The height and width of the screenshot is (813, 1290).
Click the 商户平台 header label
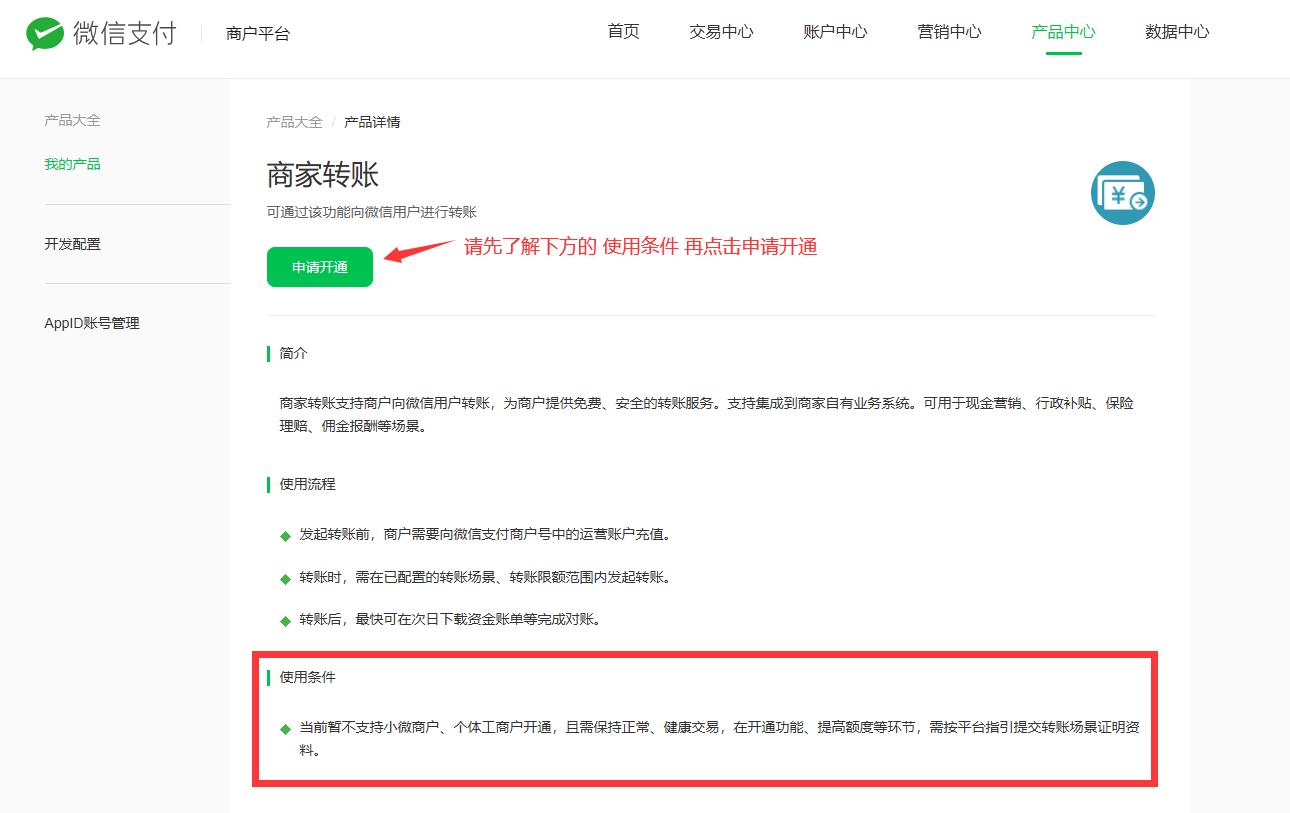coord(258,34)
